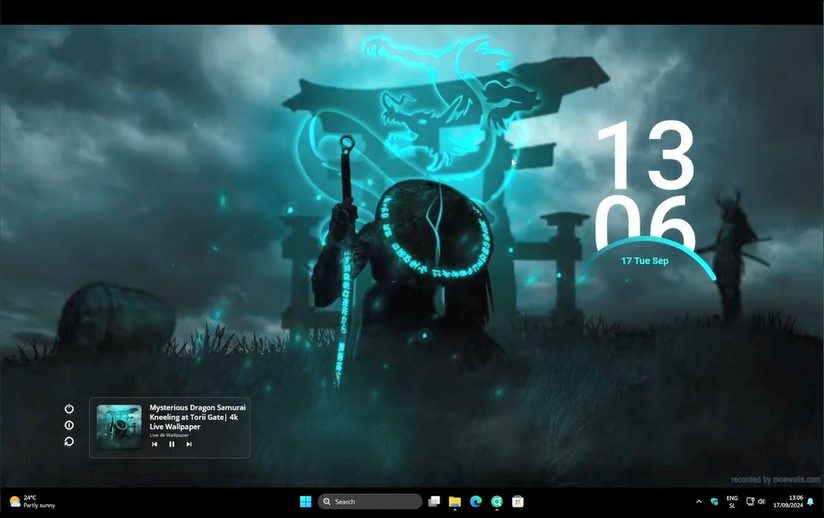This screenshot has height=518, width=824.
Task: Open File Explorer from the taskbar
Action: coord(454,501)
